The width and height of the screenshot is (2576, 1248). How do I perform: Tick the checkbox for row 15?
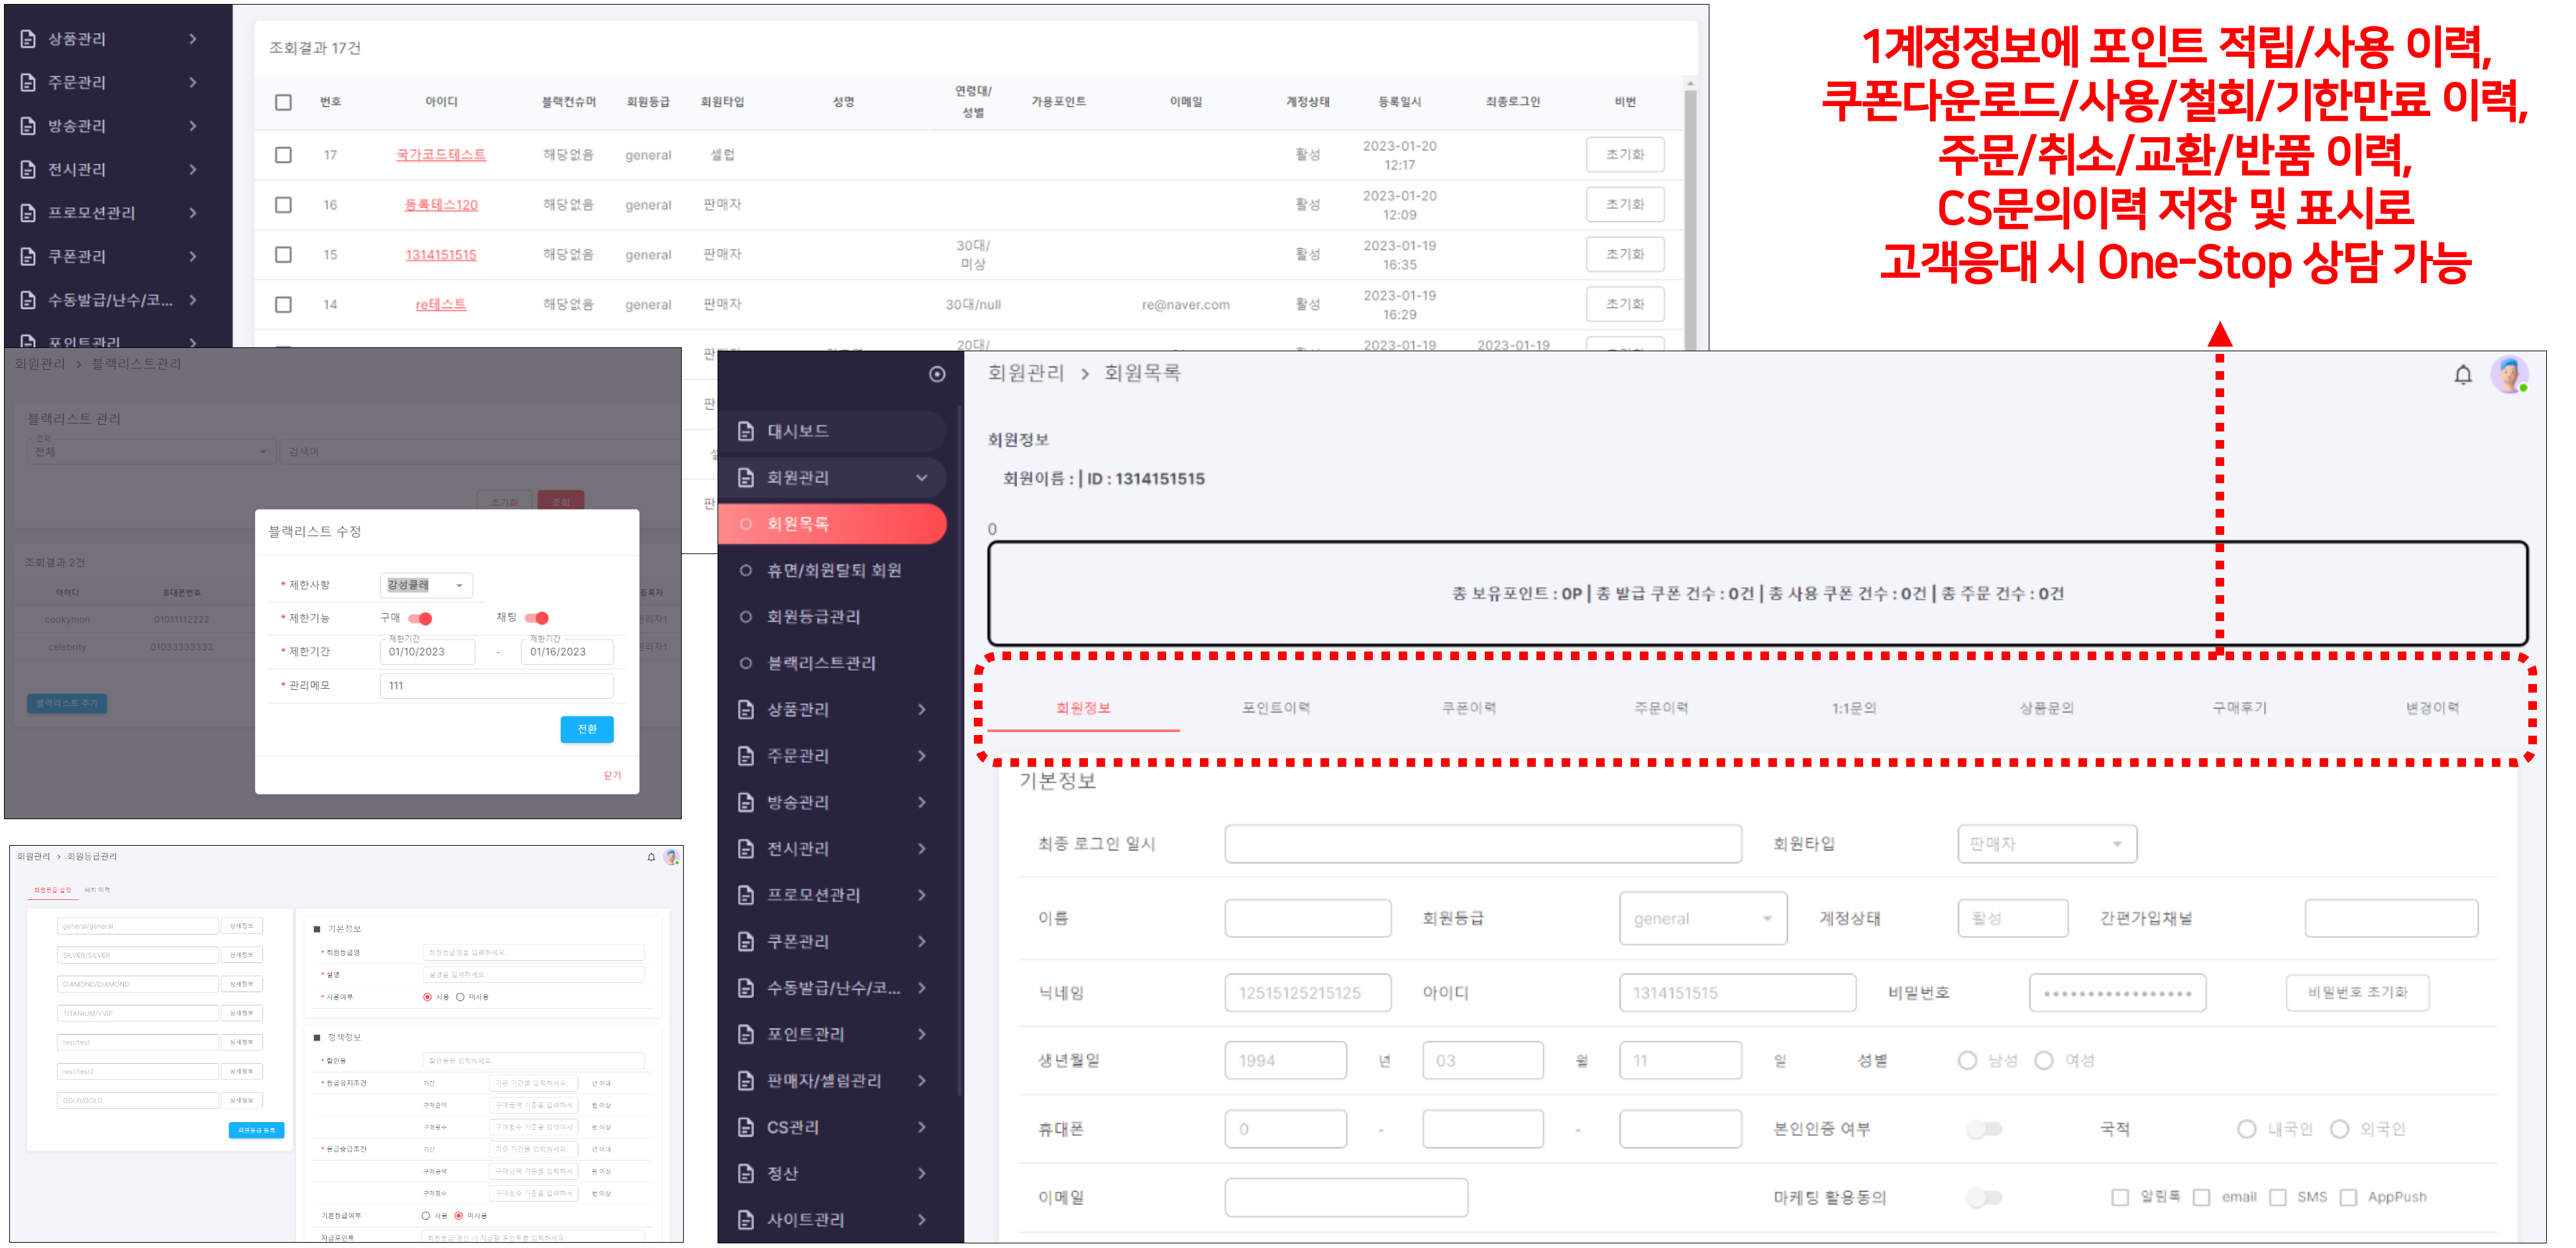coord(284,255)
